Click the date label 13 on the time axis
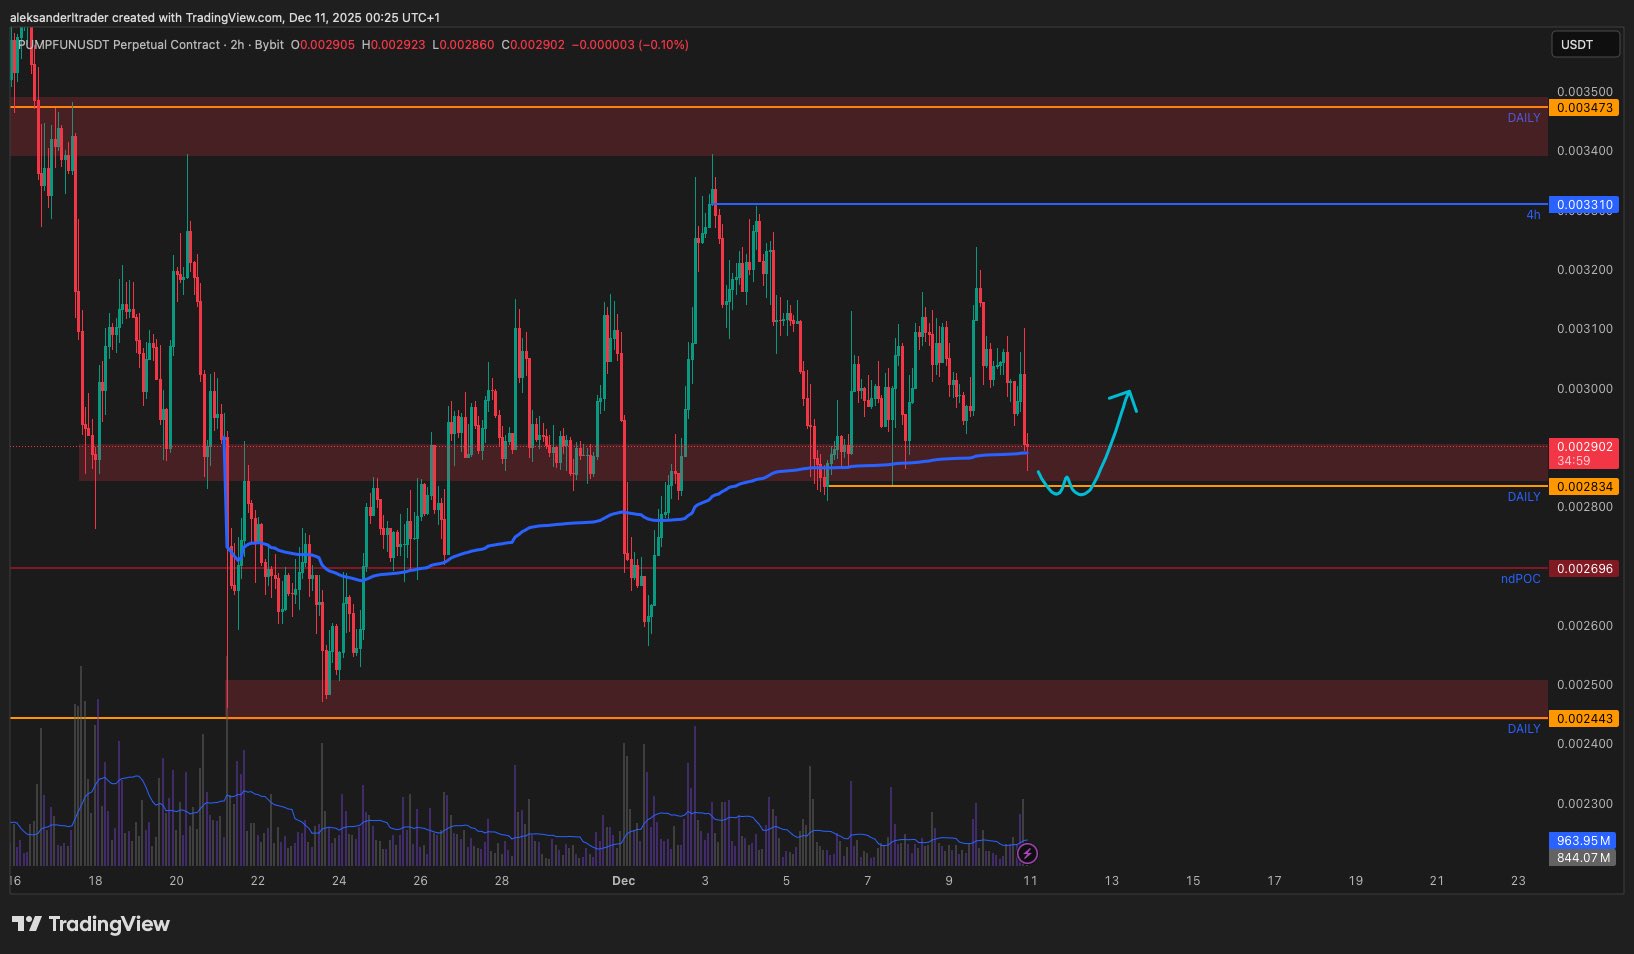 coord(1112,881)
